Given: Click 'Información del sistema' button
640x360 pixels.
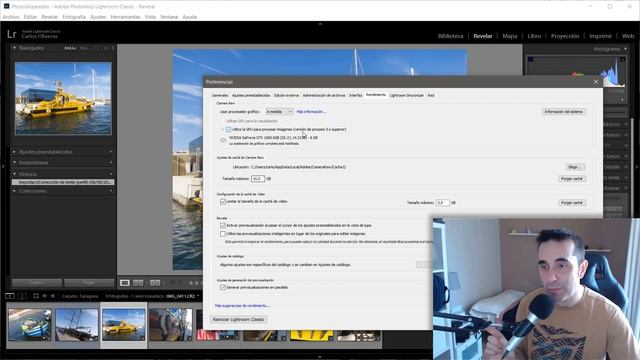Looking at the screenshot, I should 564,111.
